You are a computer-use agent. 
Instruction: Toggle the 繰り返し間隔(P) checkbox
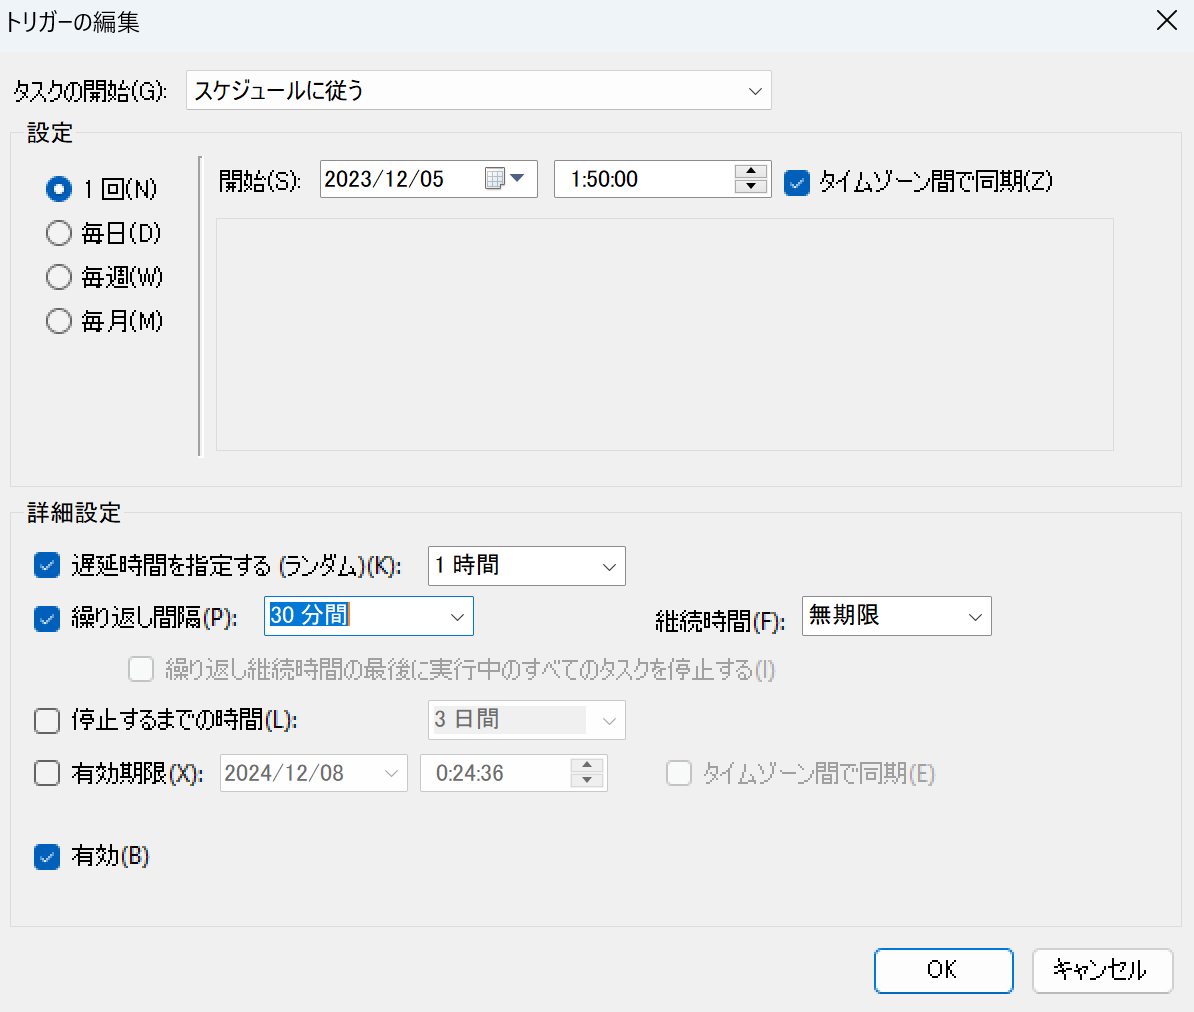(47, 618)
